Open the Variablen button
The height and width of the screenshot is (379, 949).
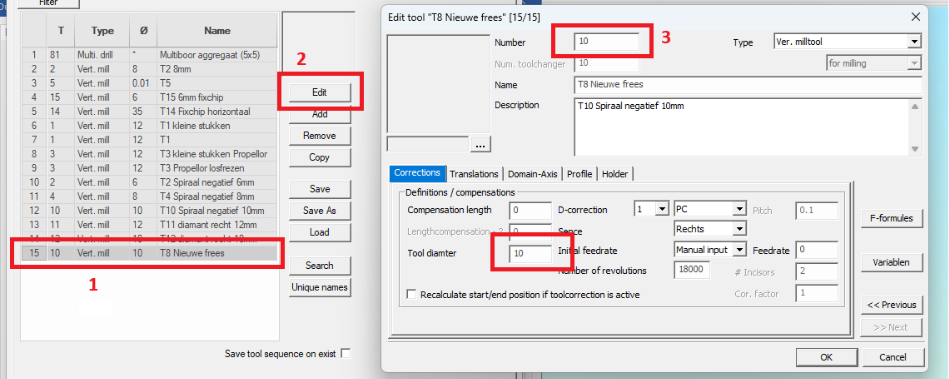click(x=892, y=263)
